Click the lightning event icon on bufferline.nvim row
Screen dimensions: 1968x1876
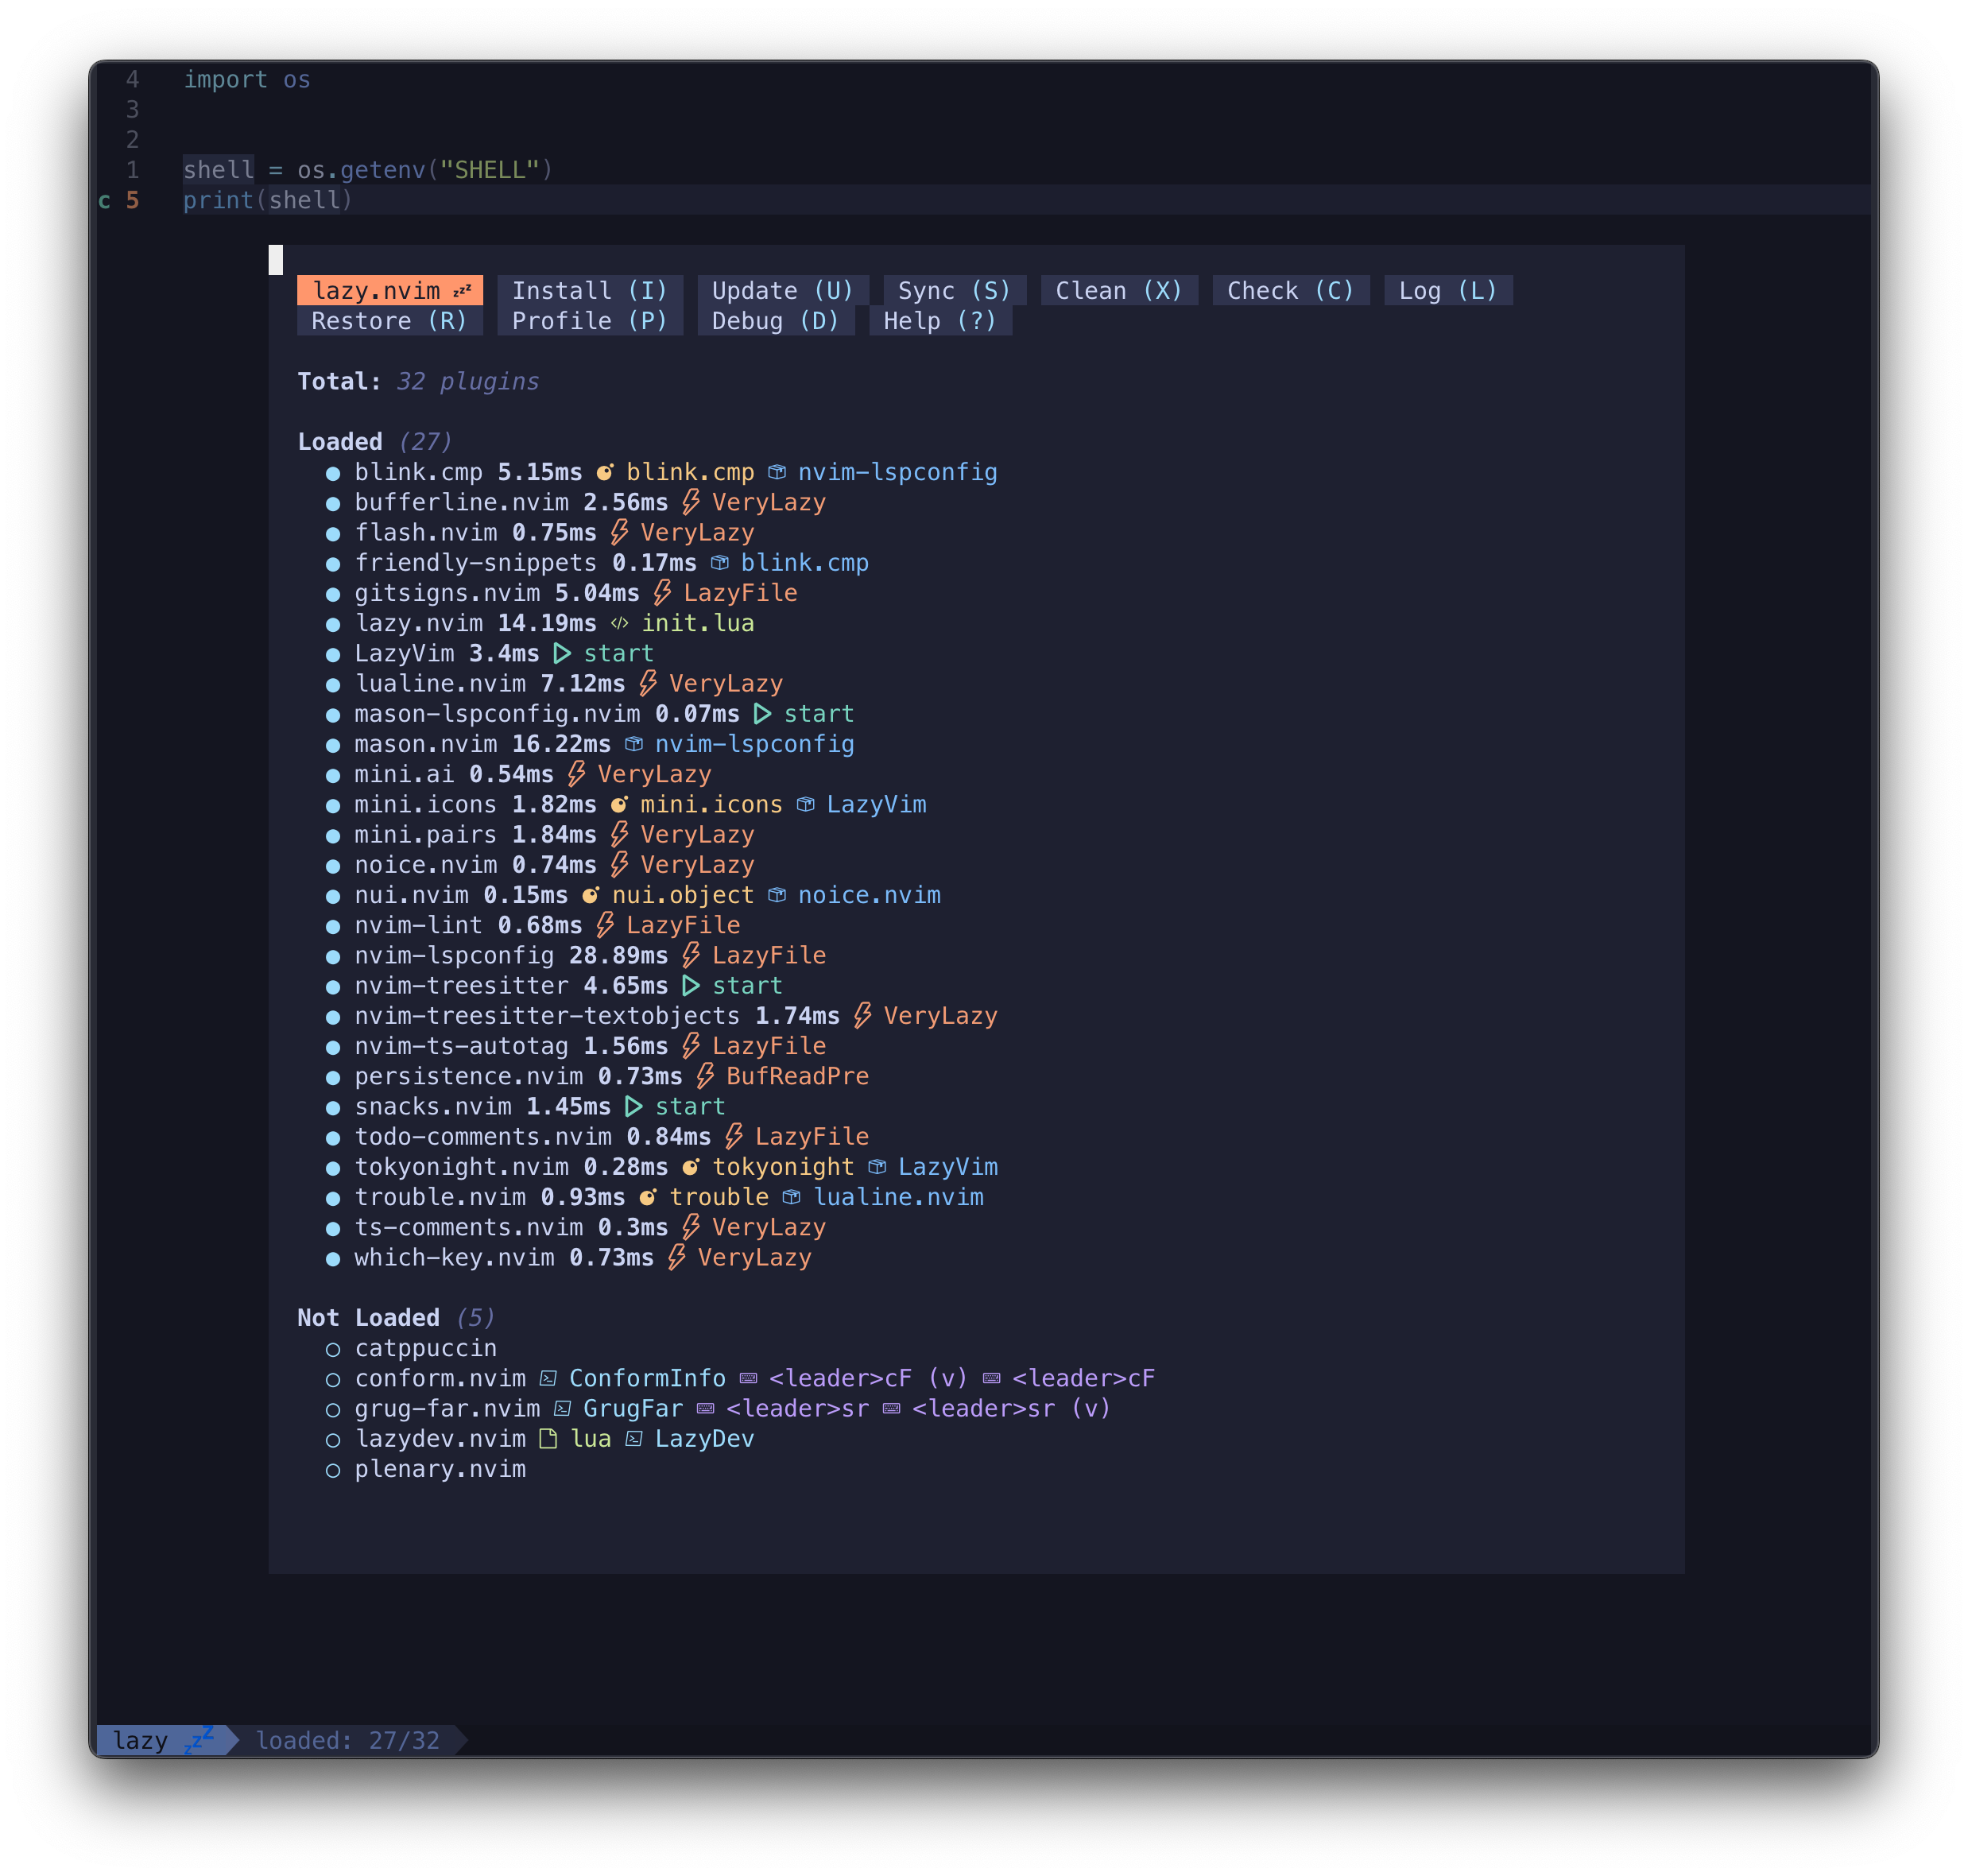pyautogui.click(x=691, y=502)
